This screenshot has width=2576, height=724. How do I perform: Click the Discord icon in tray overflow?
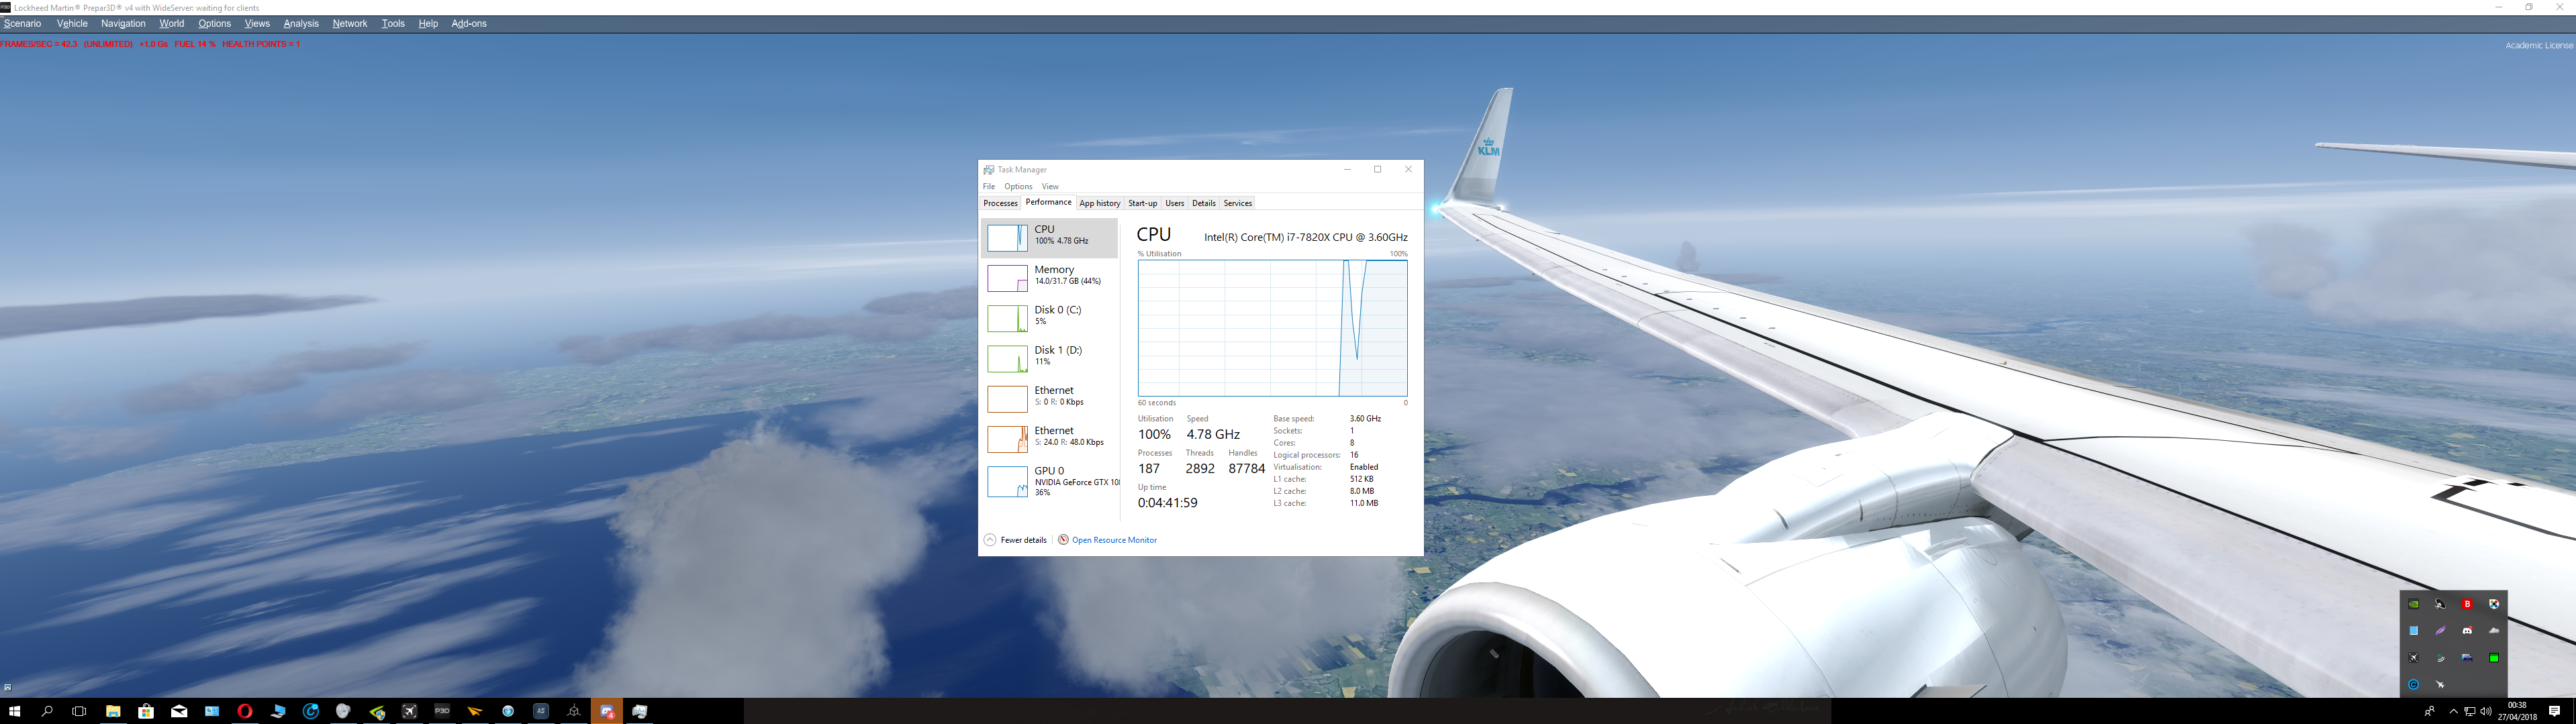pos(2467,631)
